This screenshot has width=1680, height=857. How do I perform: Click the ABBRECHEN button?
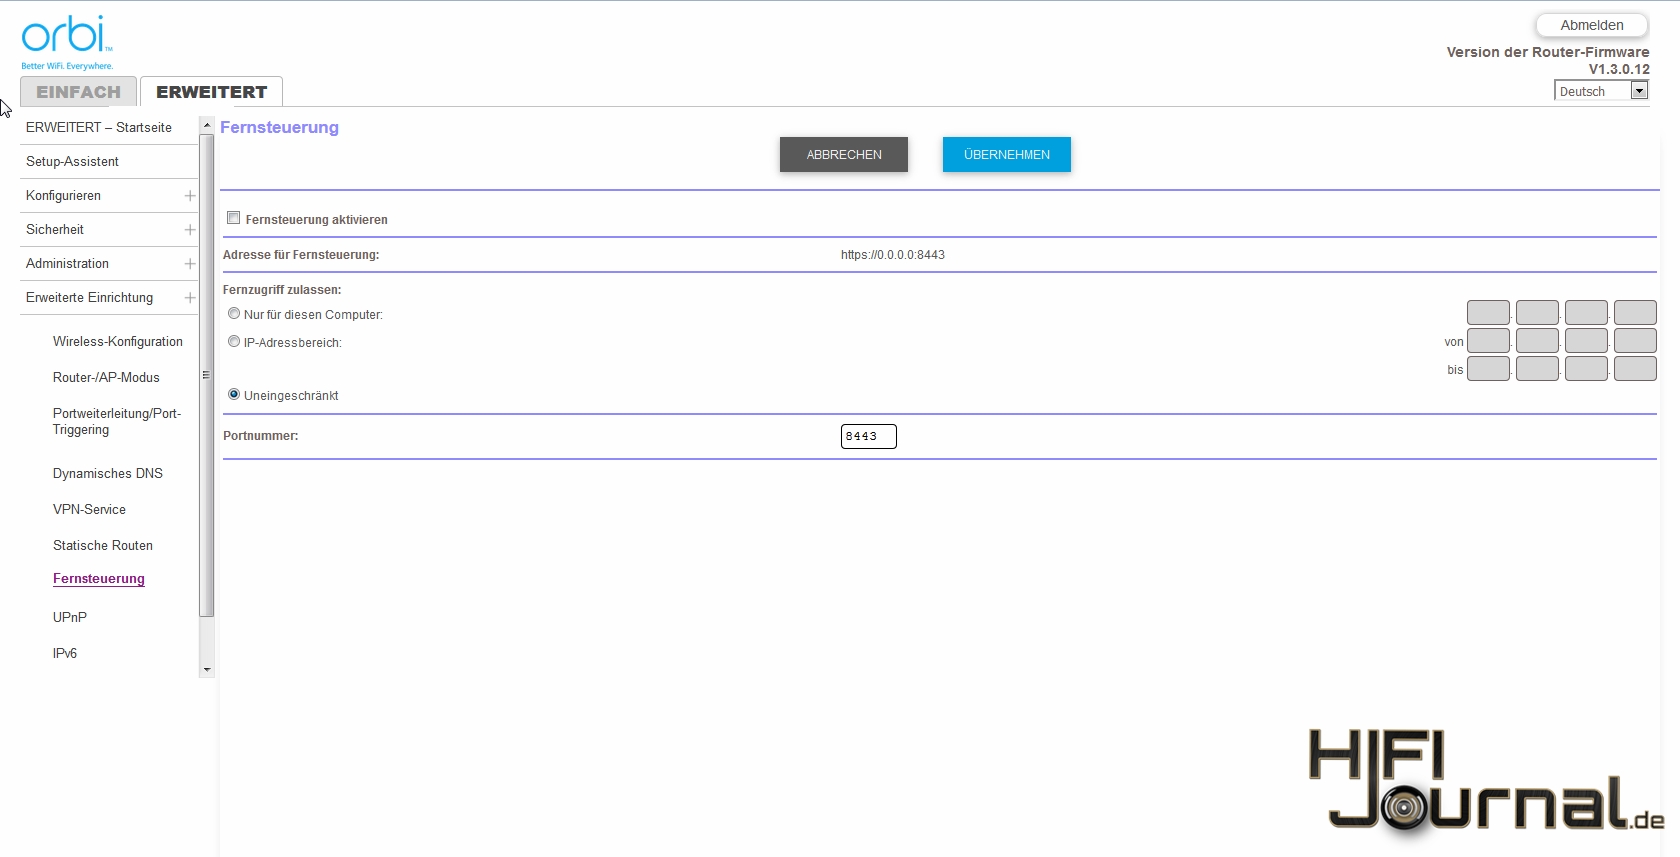pyautogui.click(x=844, y=155)
